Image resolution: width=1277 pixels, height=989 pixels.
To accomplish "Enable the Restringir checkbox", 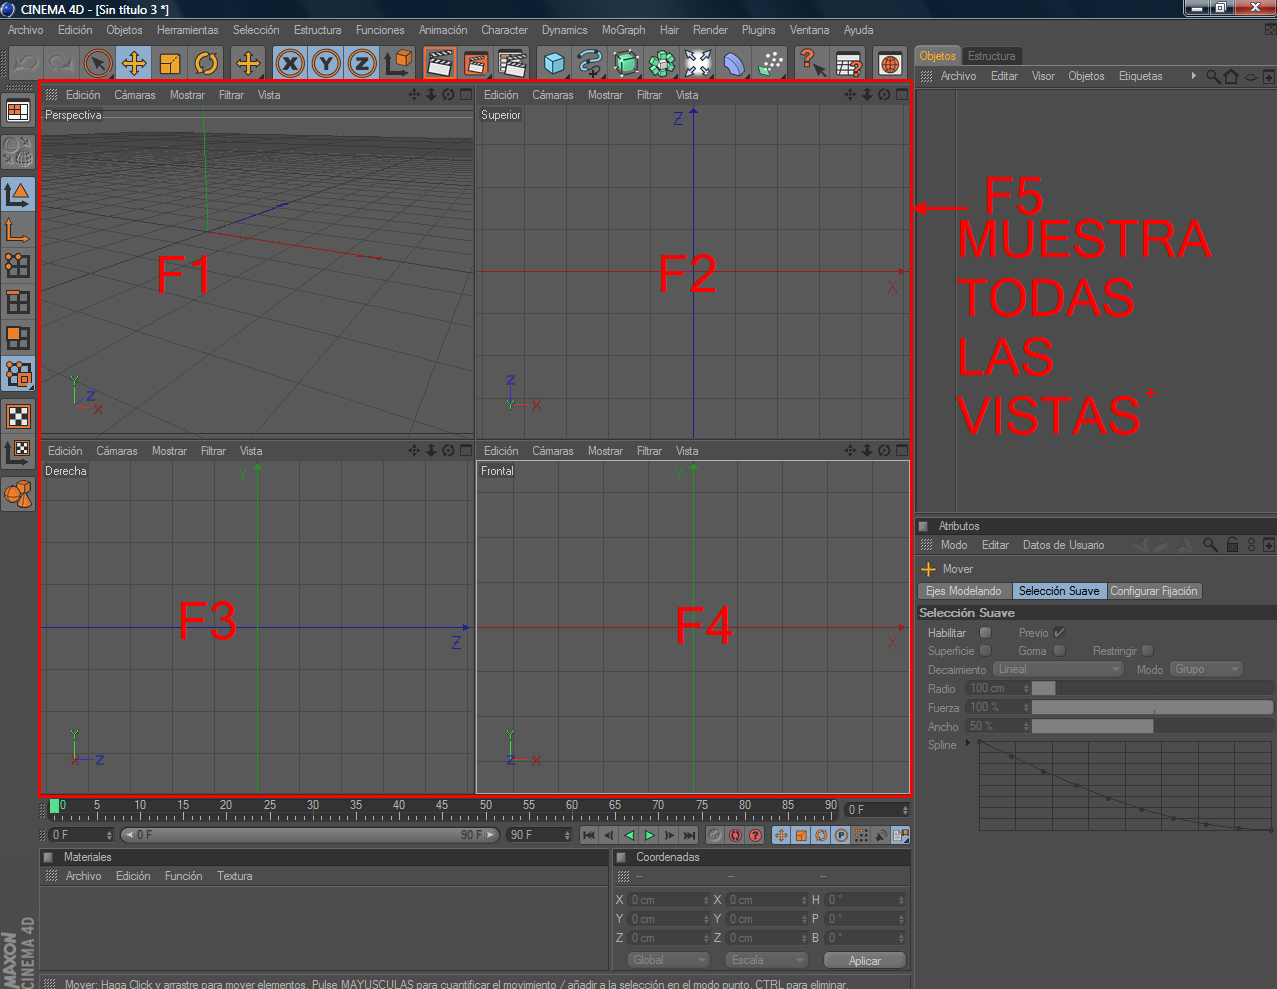I will (x=1146, y=650).
